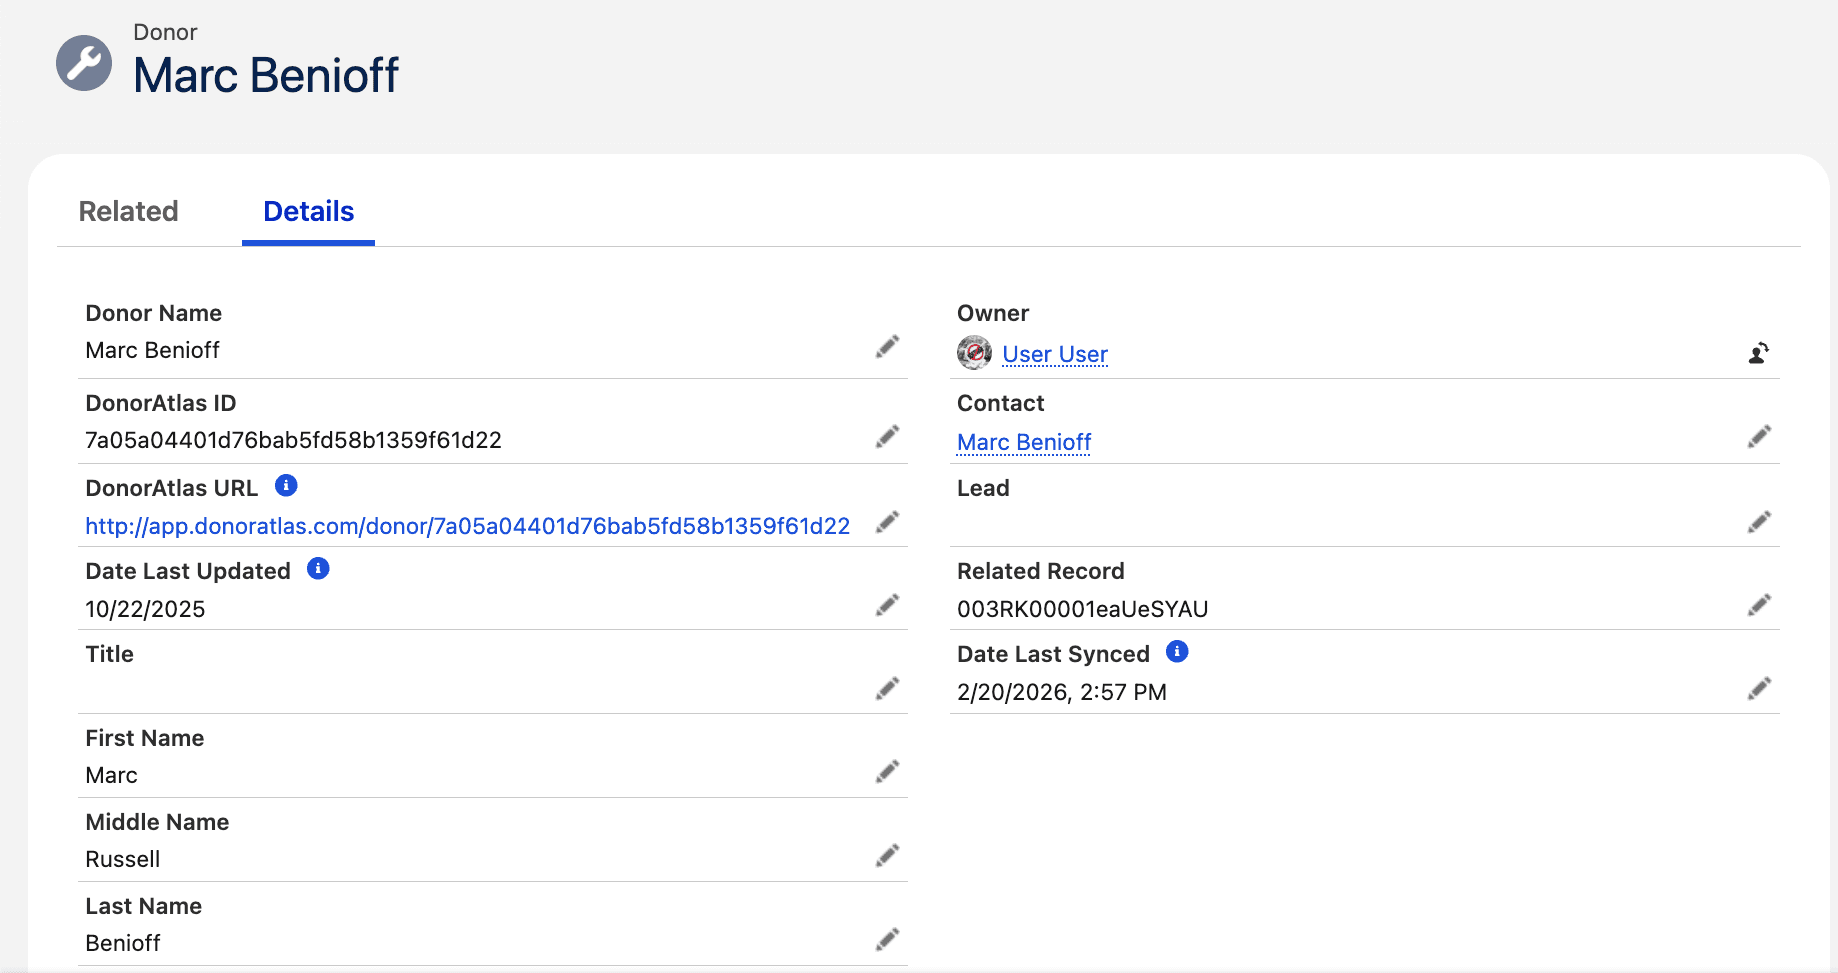This screenshot has width=1838, height=973.
Task: Edit the First Name field
Action: [x=886, y=771]
